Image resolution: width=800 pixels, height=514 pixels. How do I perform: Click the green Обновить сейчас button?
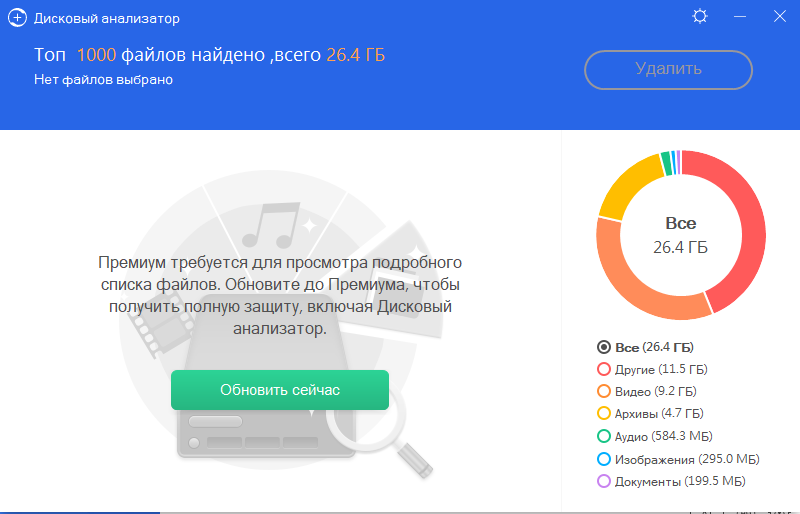coord(280,390)
